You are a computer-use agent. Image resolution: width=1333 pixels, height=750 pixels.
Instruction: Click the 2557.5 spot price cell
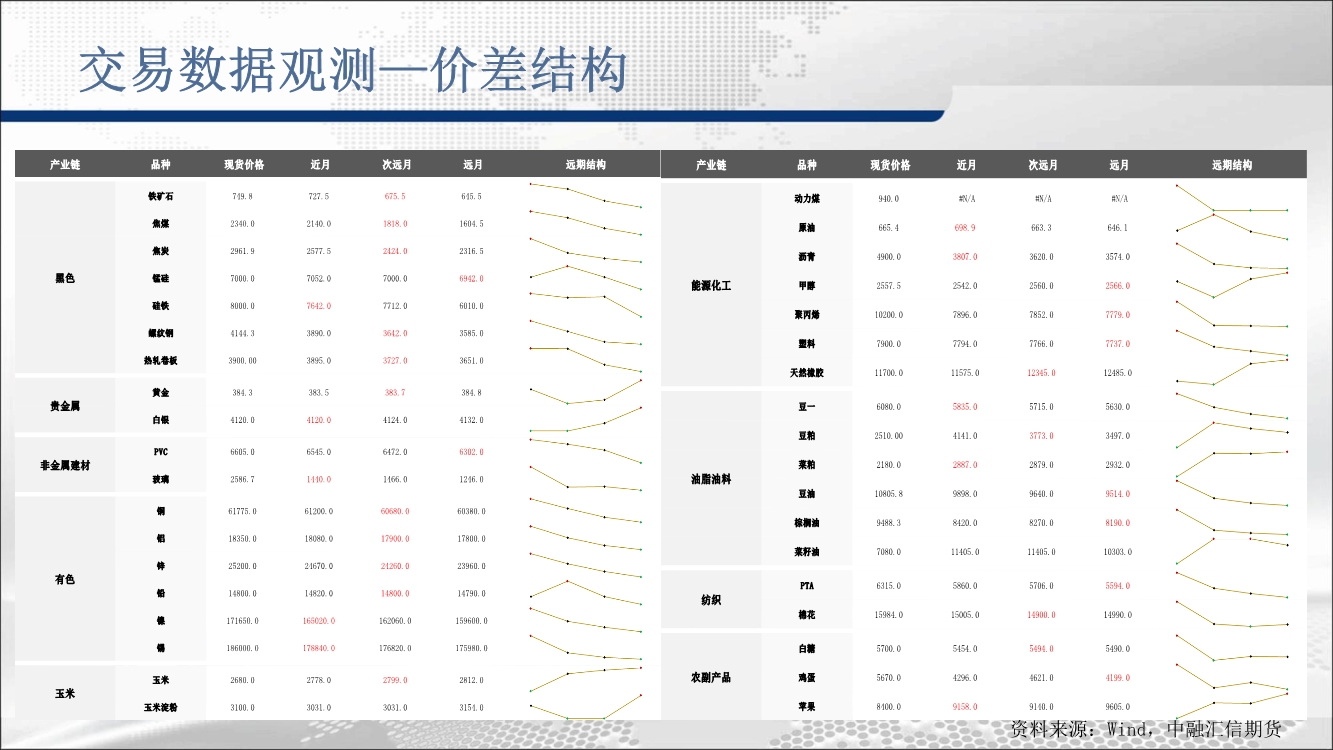pyautogui.click(x=888, y=286)
